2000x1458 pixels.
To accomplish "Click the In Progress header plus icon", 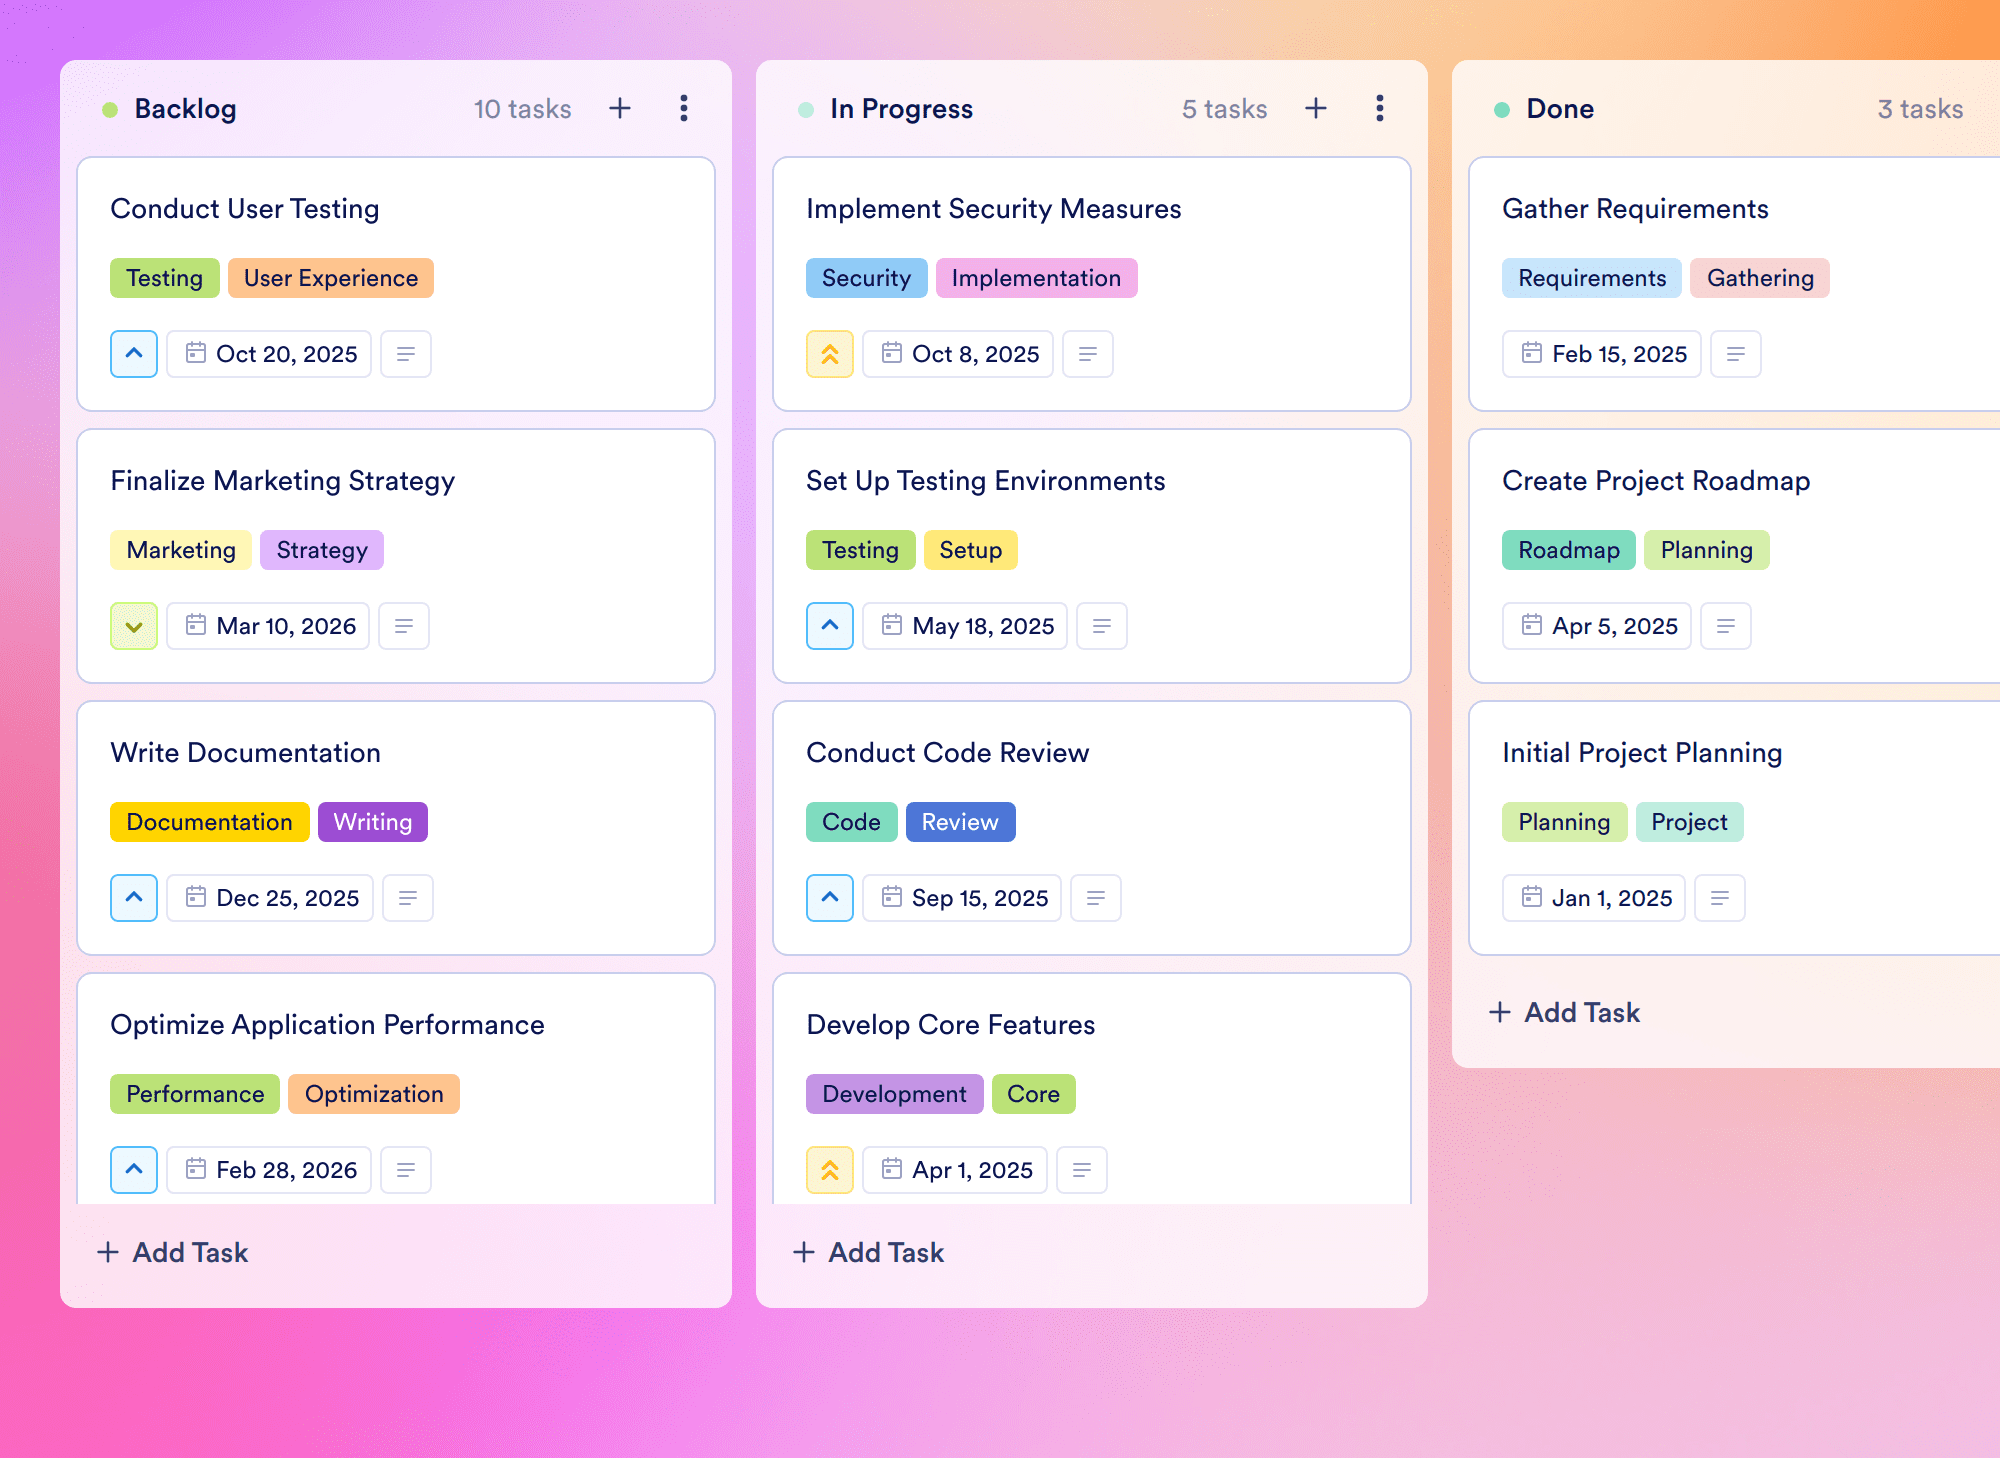I will pos(1316,108).
